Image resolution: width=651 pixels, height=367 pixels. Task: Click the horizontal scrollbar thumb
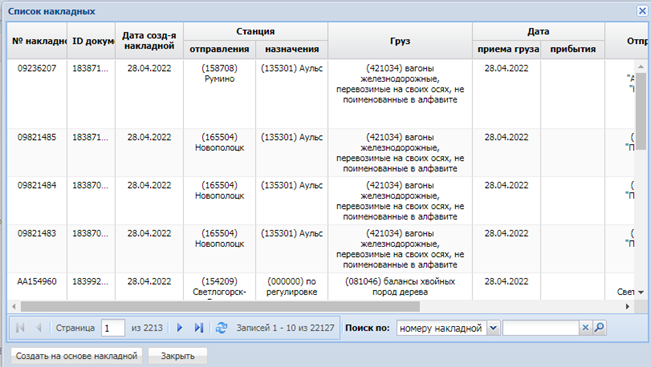220,306
